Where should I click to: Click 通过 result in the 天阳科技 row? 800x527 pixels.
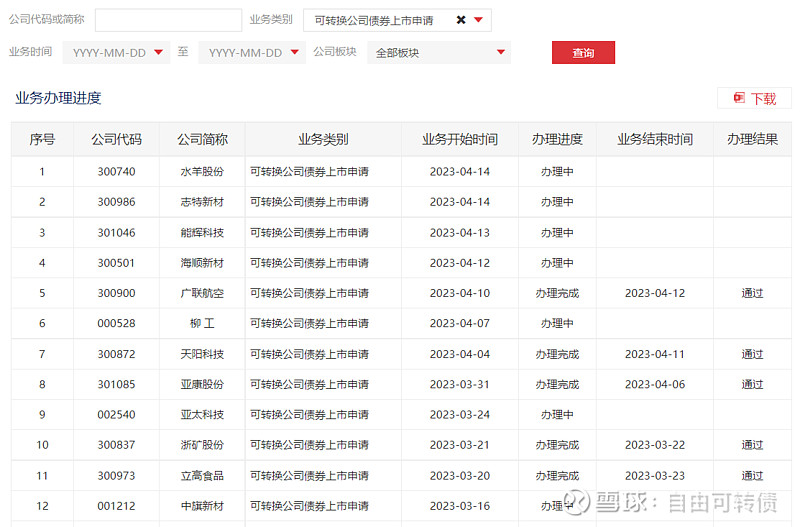(752, 354)
